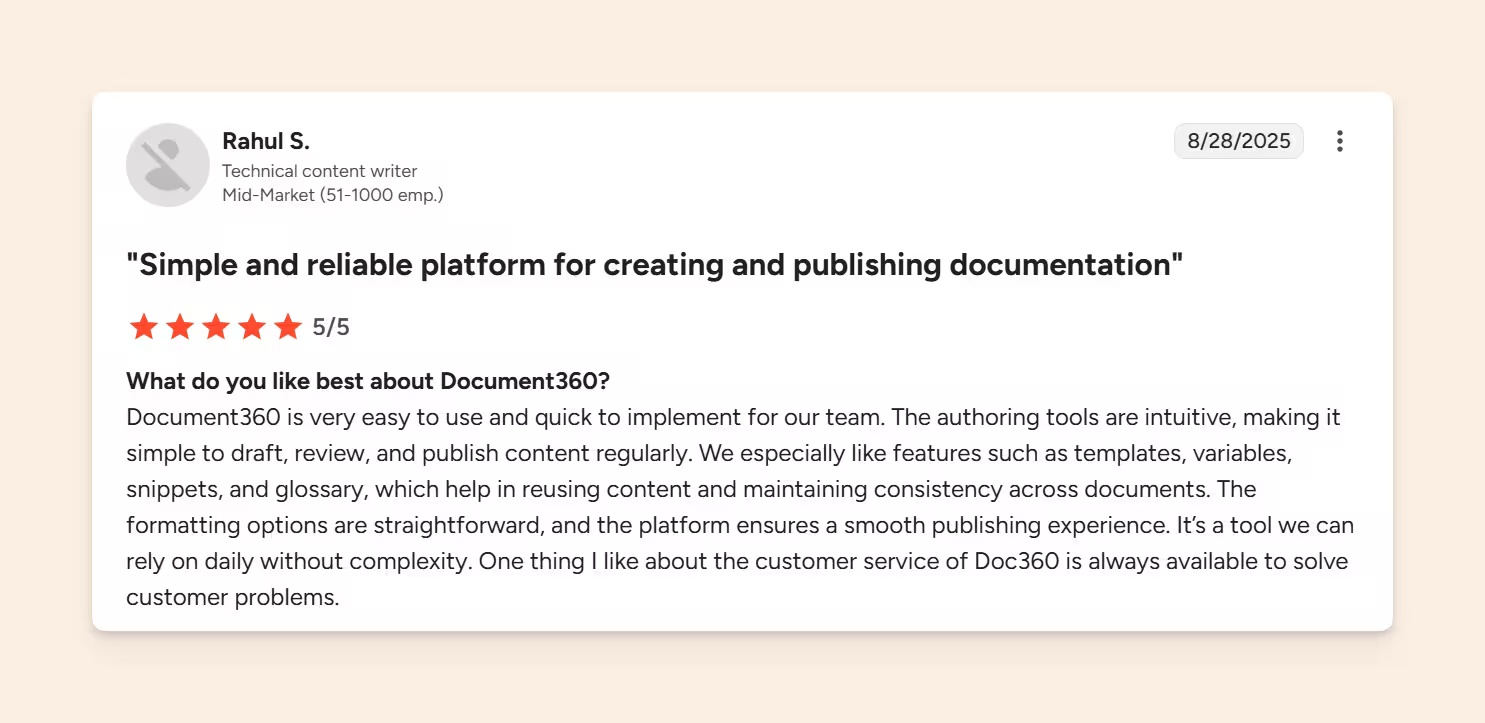This screenshot has width=1485, height=723.
Task: Click the third rating star
Action: (x=216, y=327)
